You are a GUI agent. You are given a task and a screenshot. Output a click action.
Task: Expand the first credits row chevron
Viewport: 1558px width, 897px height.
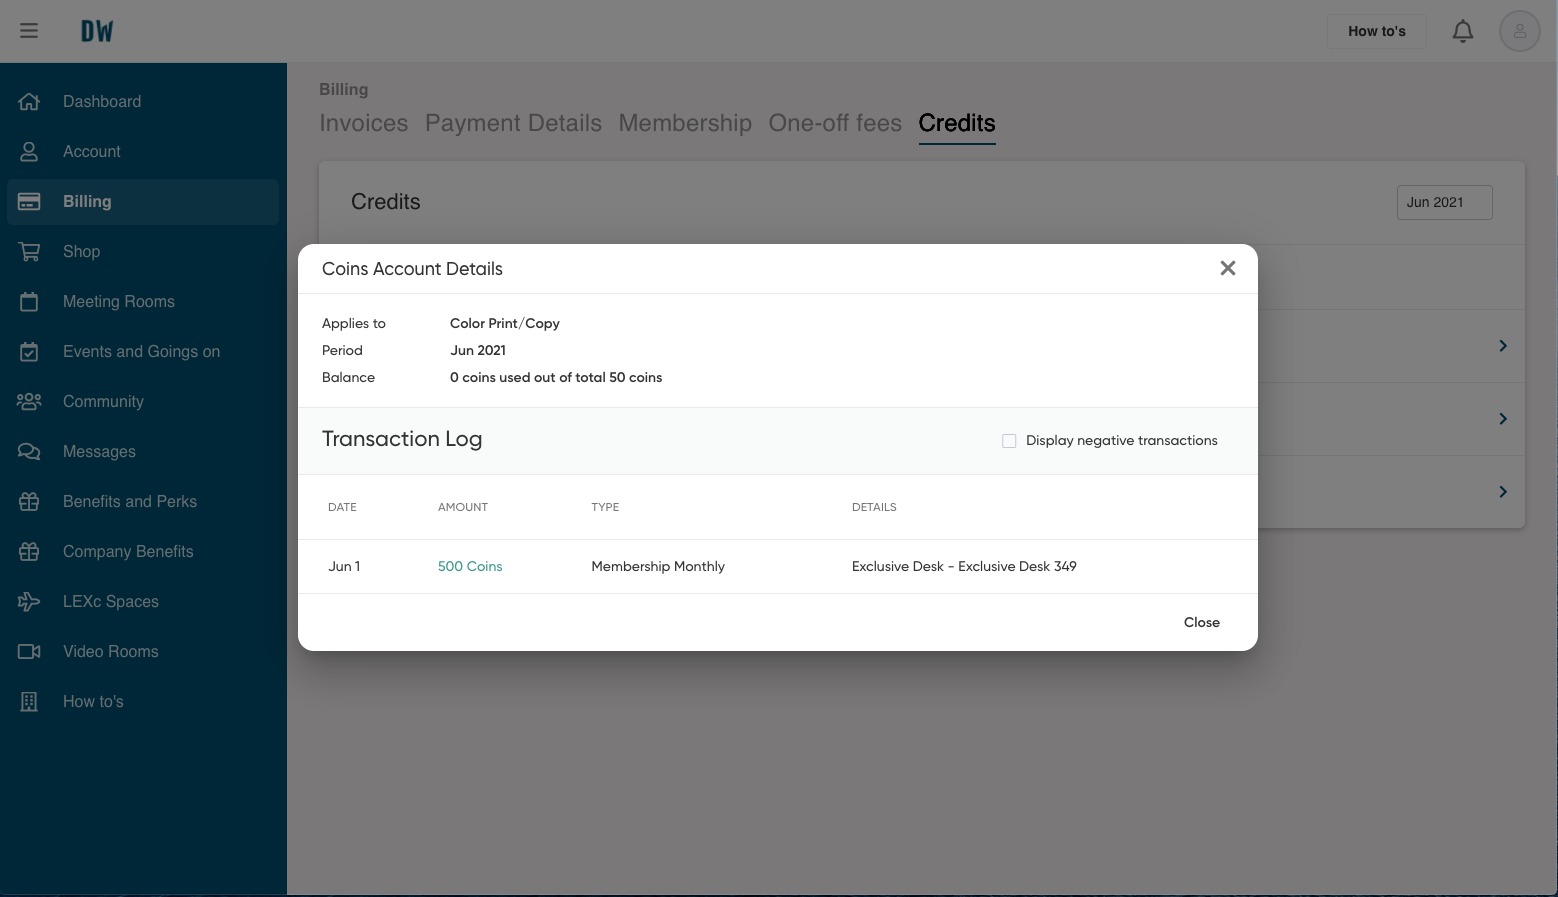1502,346
